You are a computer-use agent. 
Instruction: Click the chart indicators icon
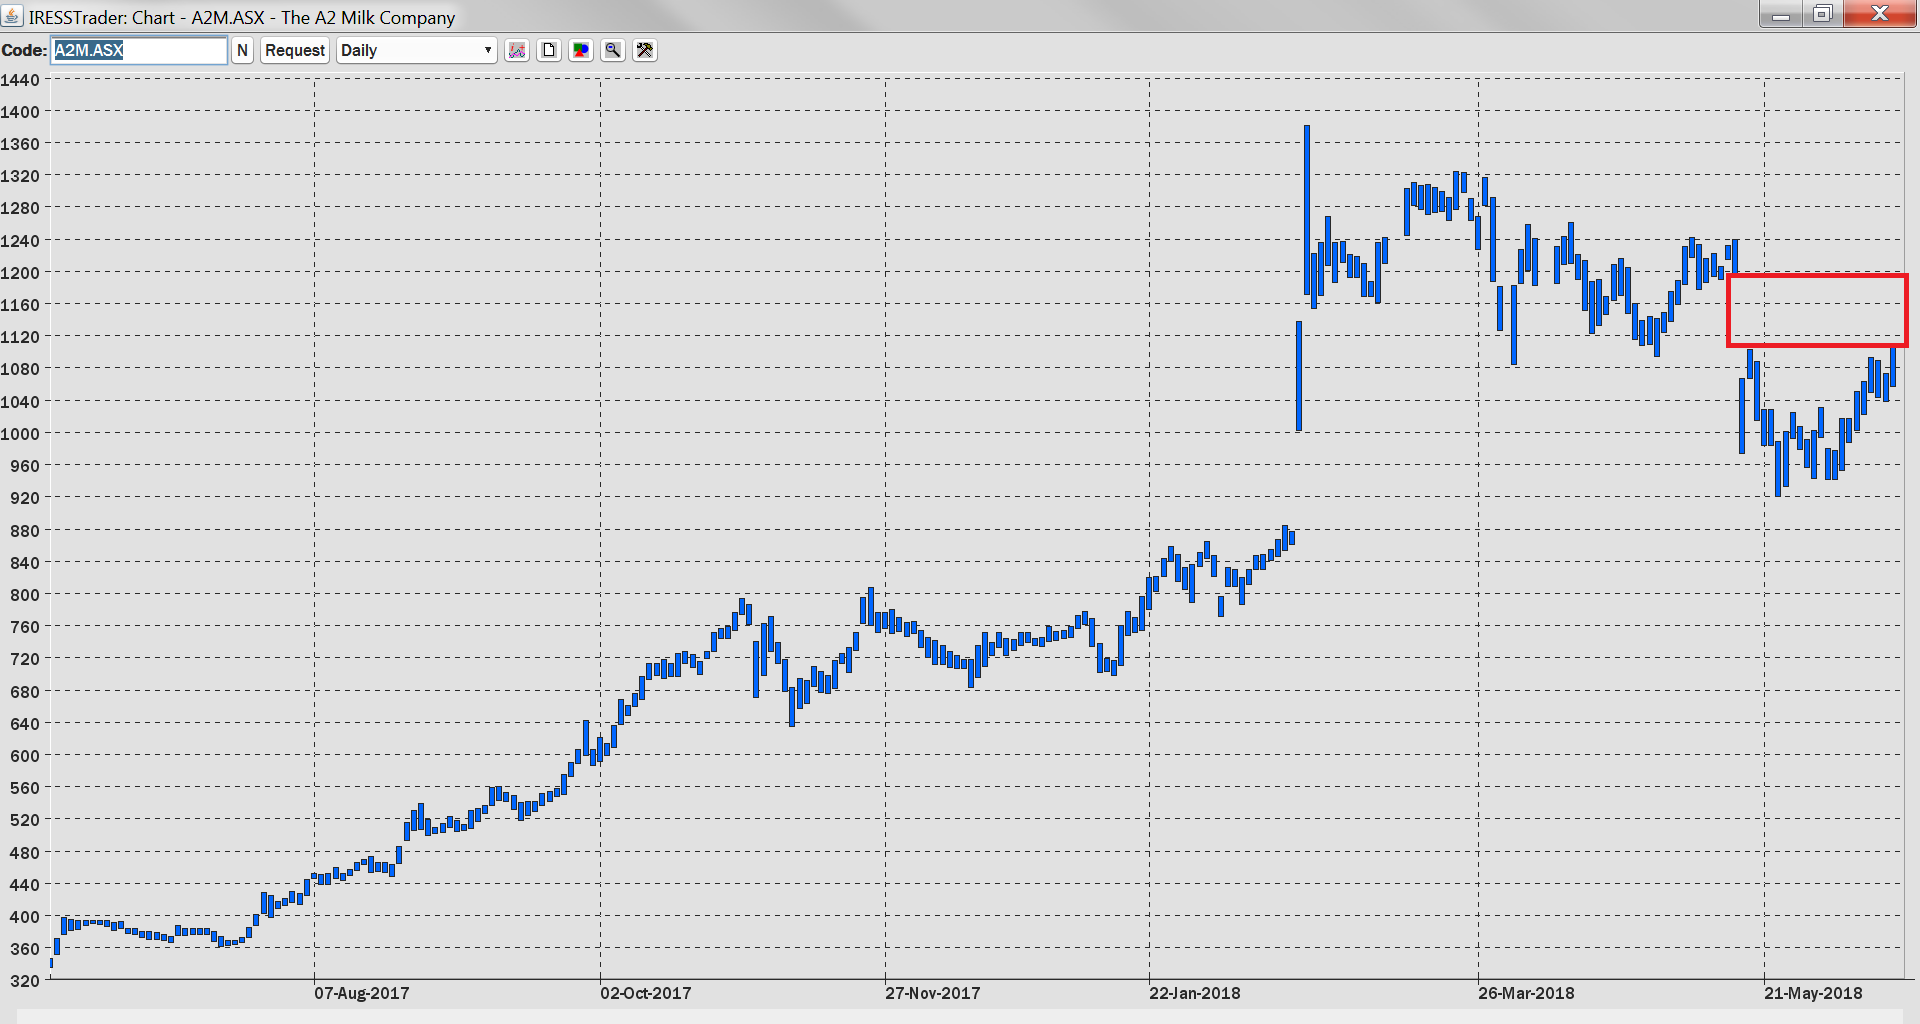point(517,50)
